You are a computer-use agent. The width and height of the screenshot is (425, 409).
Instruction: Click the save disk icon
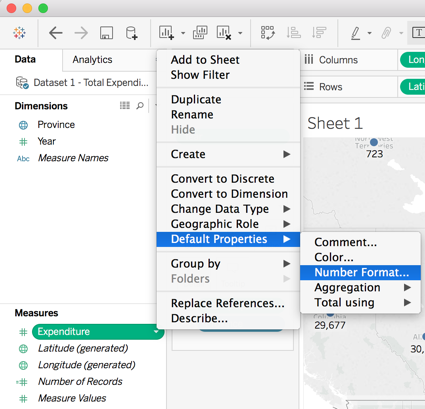(106, 33)
